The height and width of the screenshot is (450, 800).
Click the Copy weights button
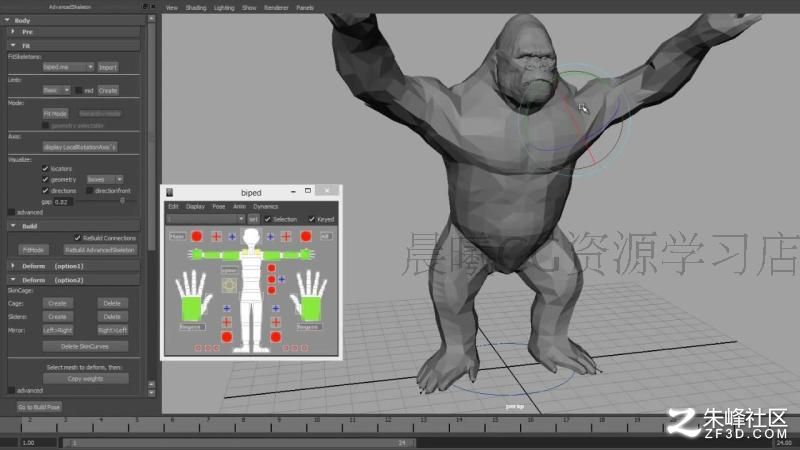[85, 379]
